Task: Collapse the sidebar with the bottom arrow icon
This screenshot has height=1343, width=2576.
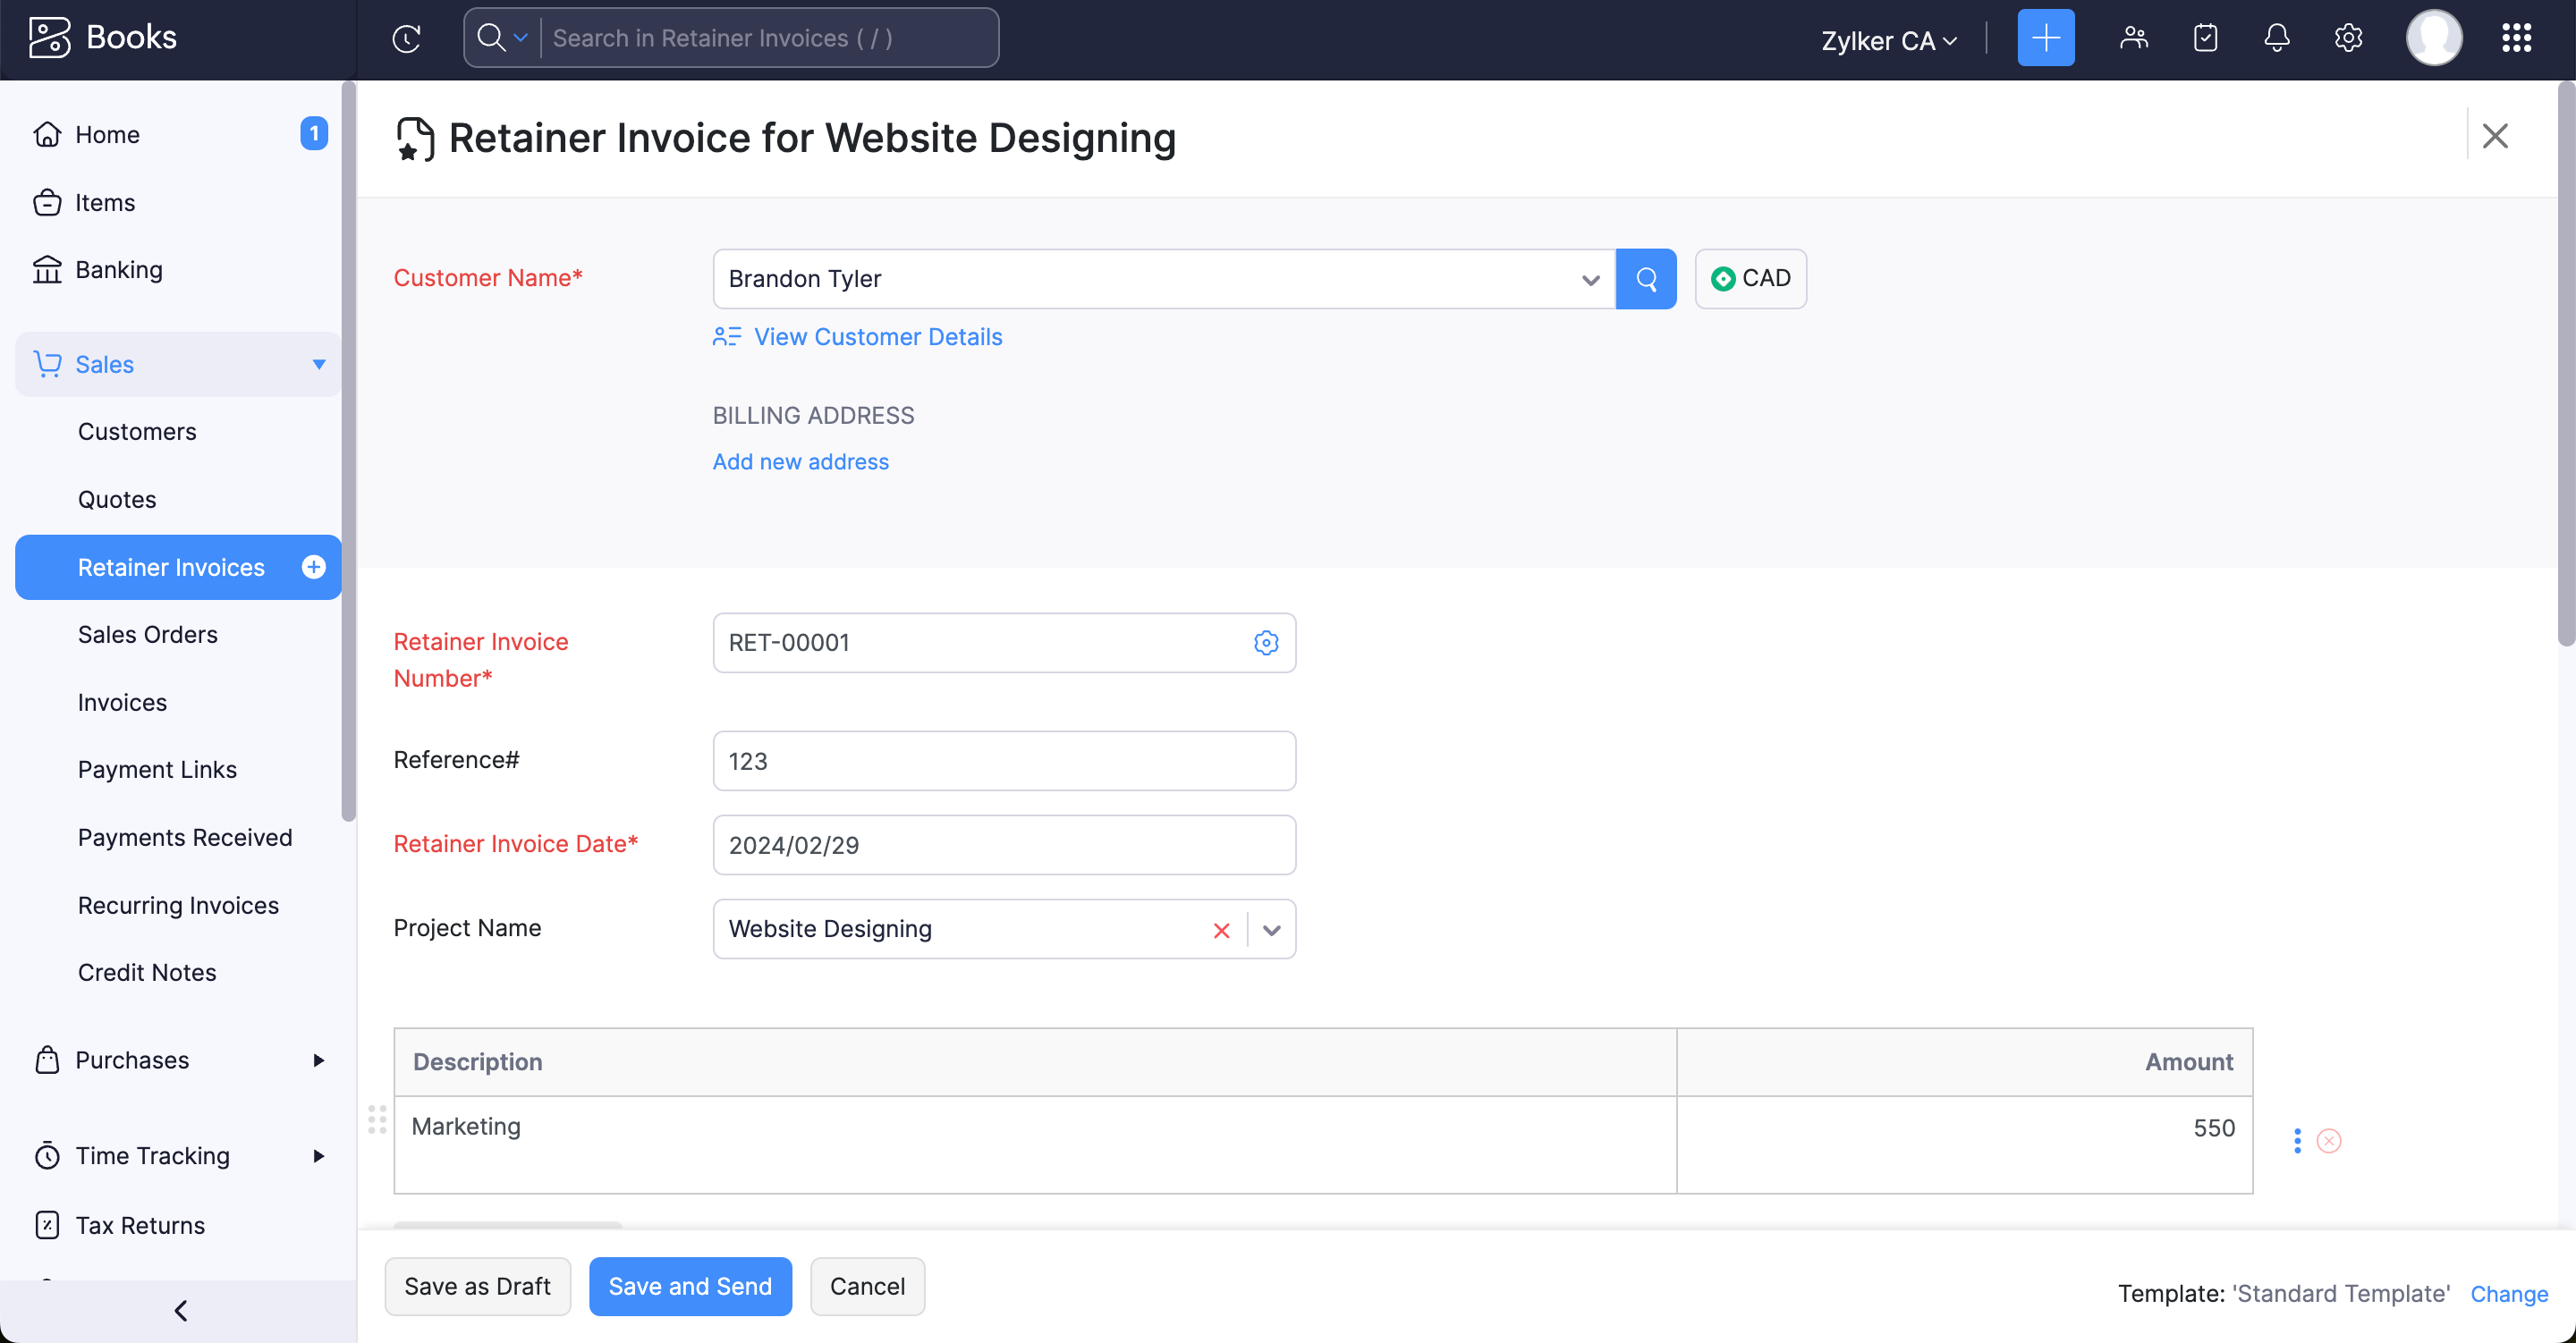Action: tap(181, 1310)
